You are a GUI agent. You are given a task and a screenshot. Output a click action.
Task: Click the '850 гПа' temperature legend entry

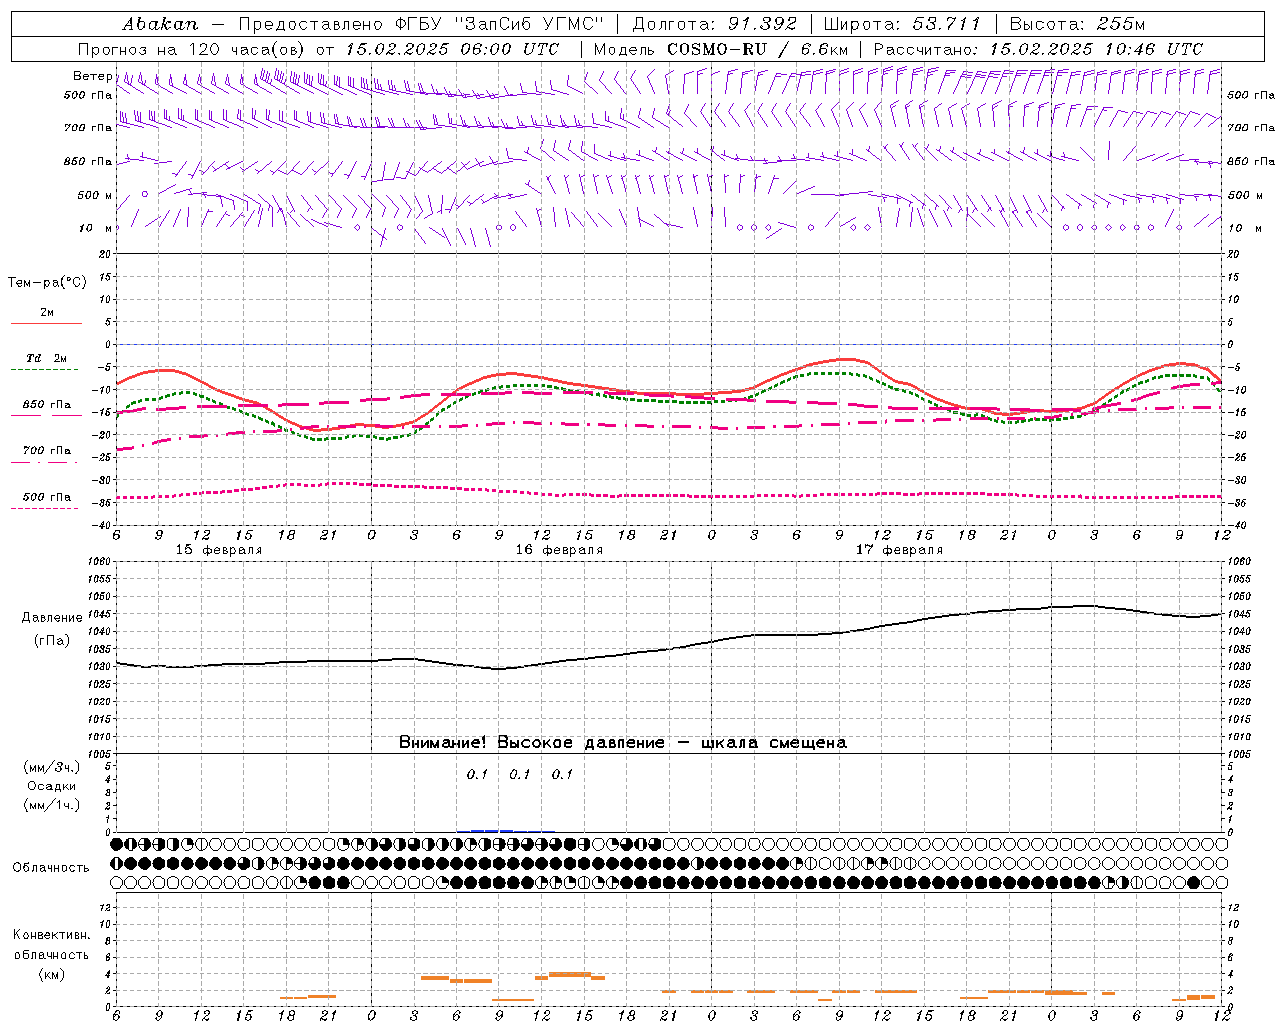(x=47, y=405)
